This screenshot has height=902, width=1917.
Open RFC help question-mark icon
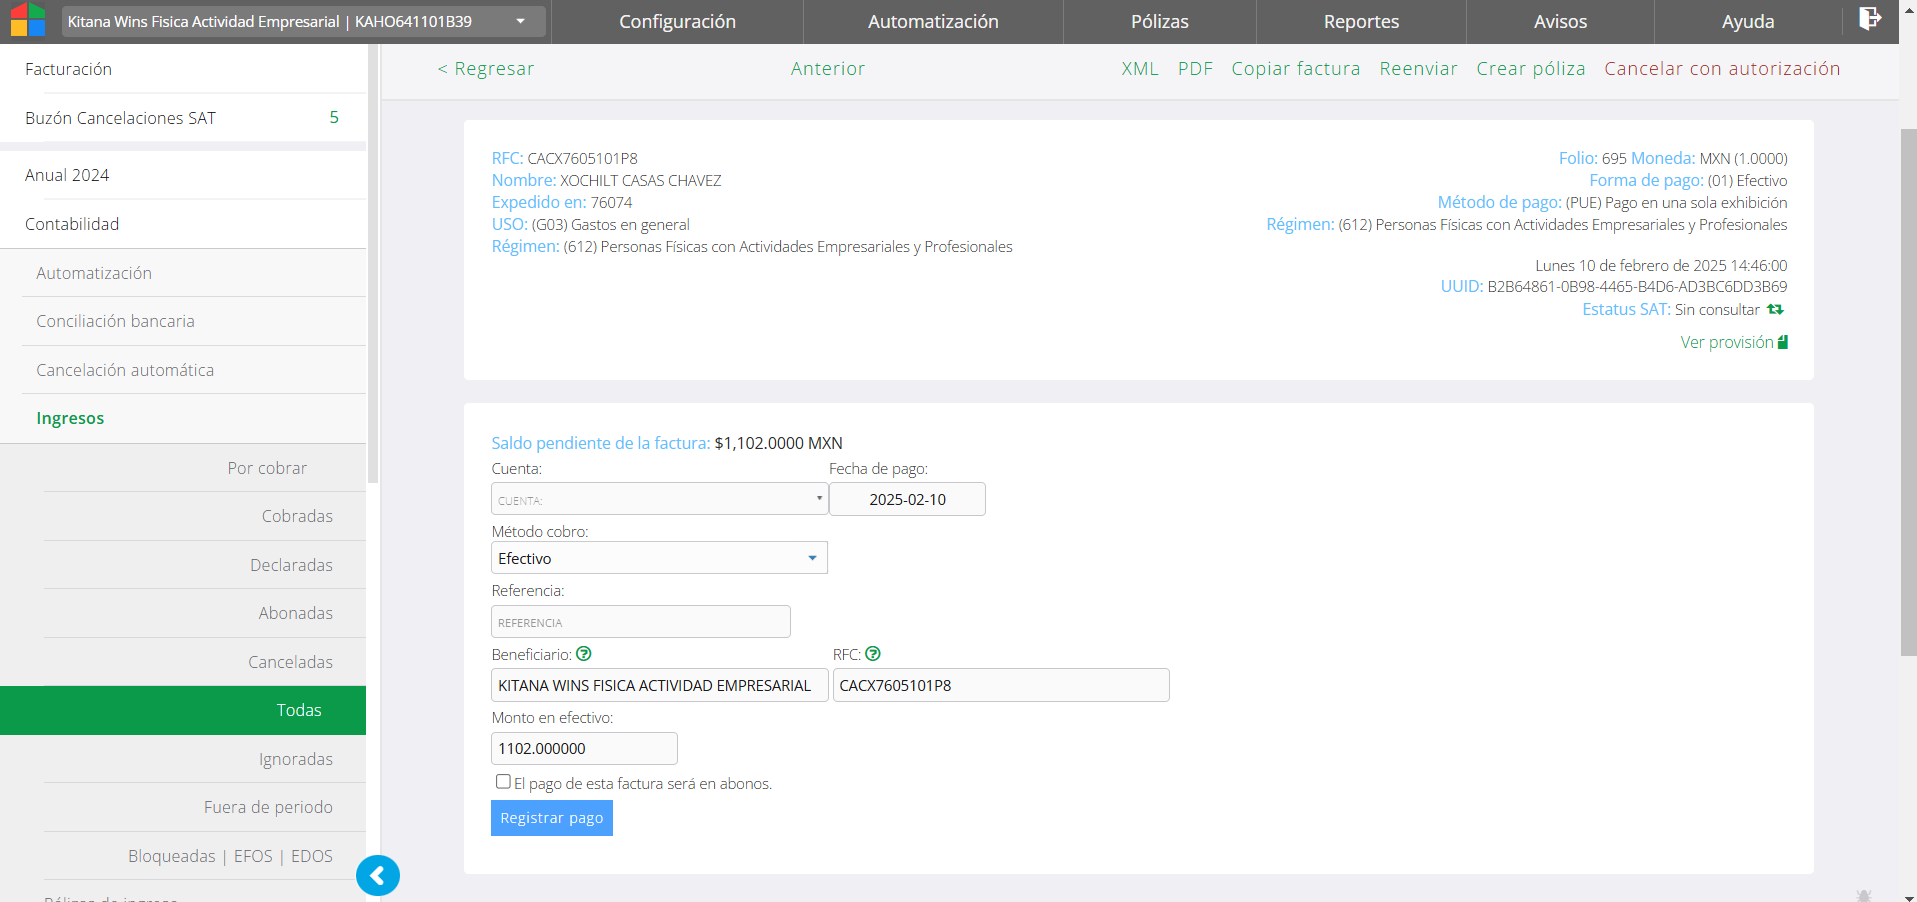873,654
